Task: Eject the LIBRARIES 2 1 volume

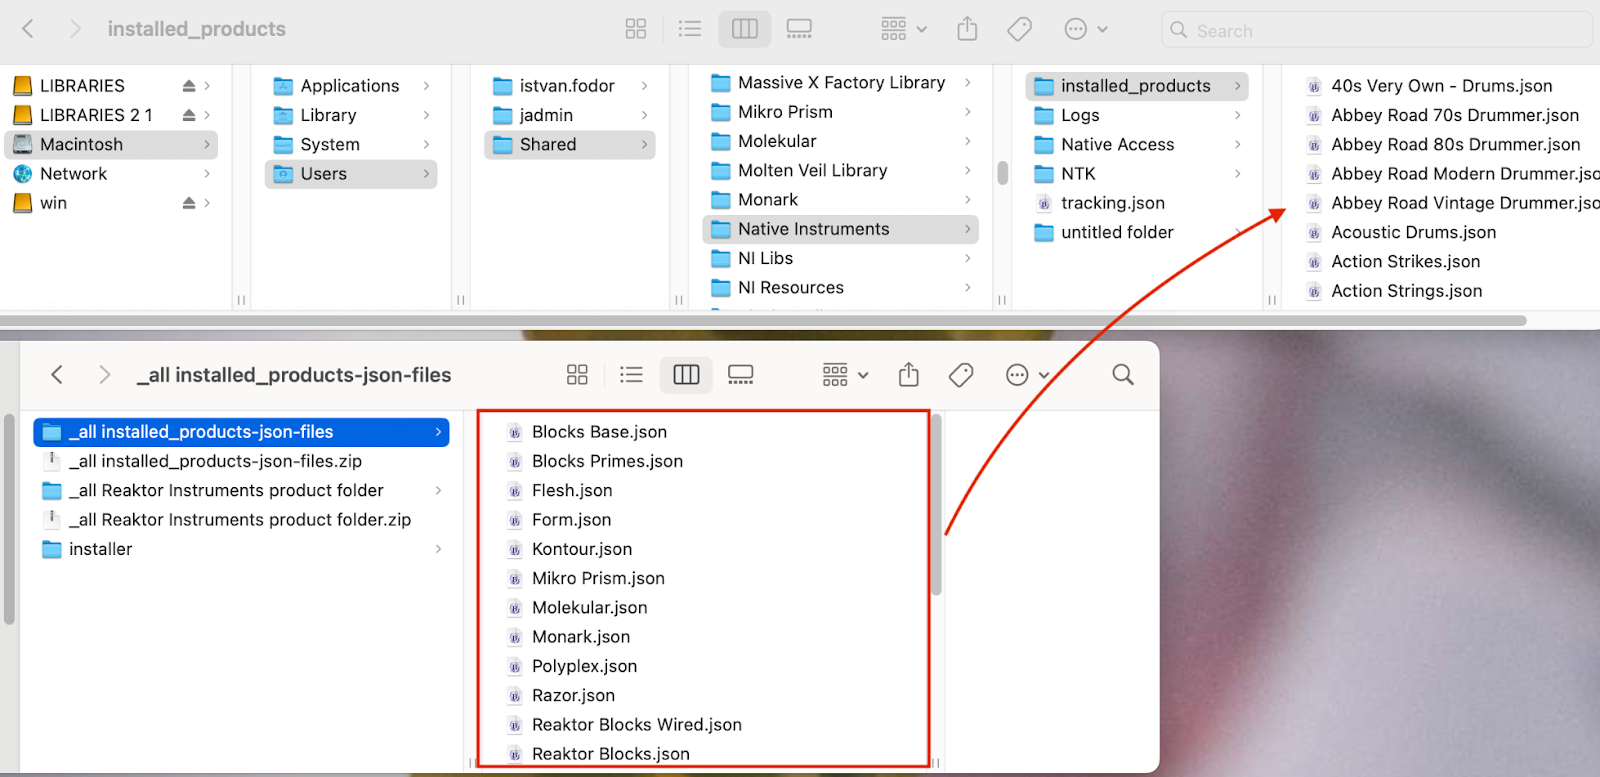Action: (189, 115)
